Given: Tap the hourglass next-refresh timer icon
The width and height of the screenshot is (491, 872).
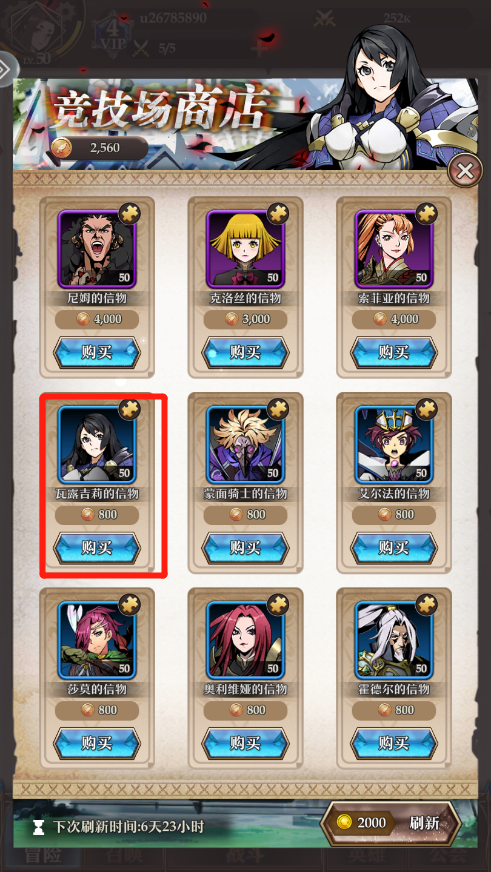Looking at the screenshot, I should click(x=38, y=828).
